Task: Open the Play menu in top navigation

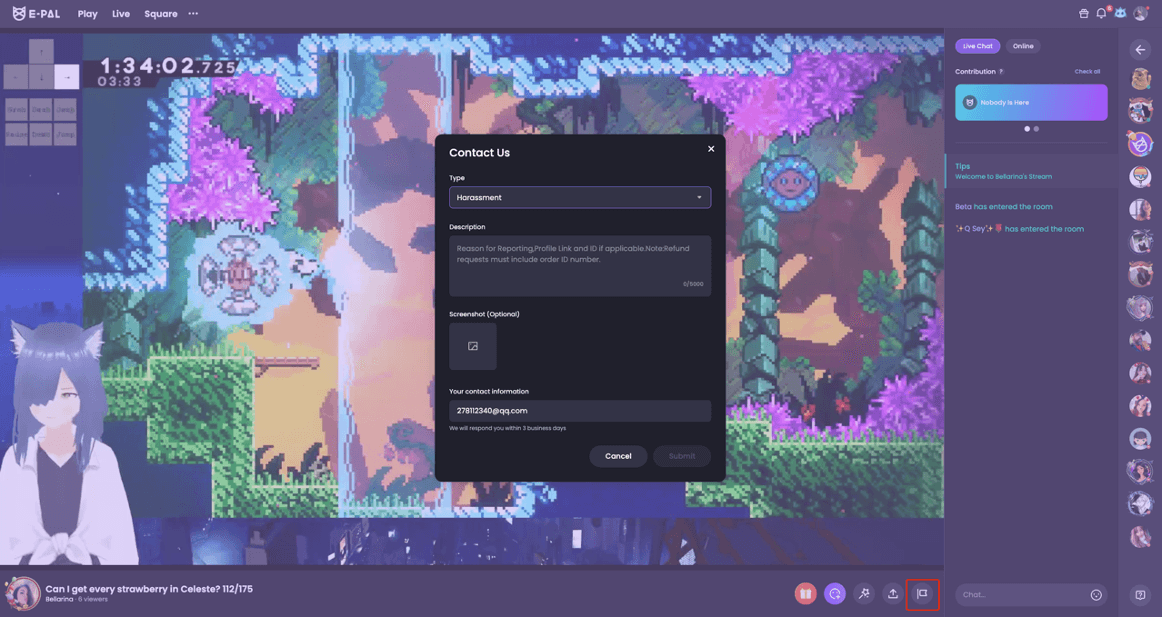Action: point(88,14)
